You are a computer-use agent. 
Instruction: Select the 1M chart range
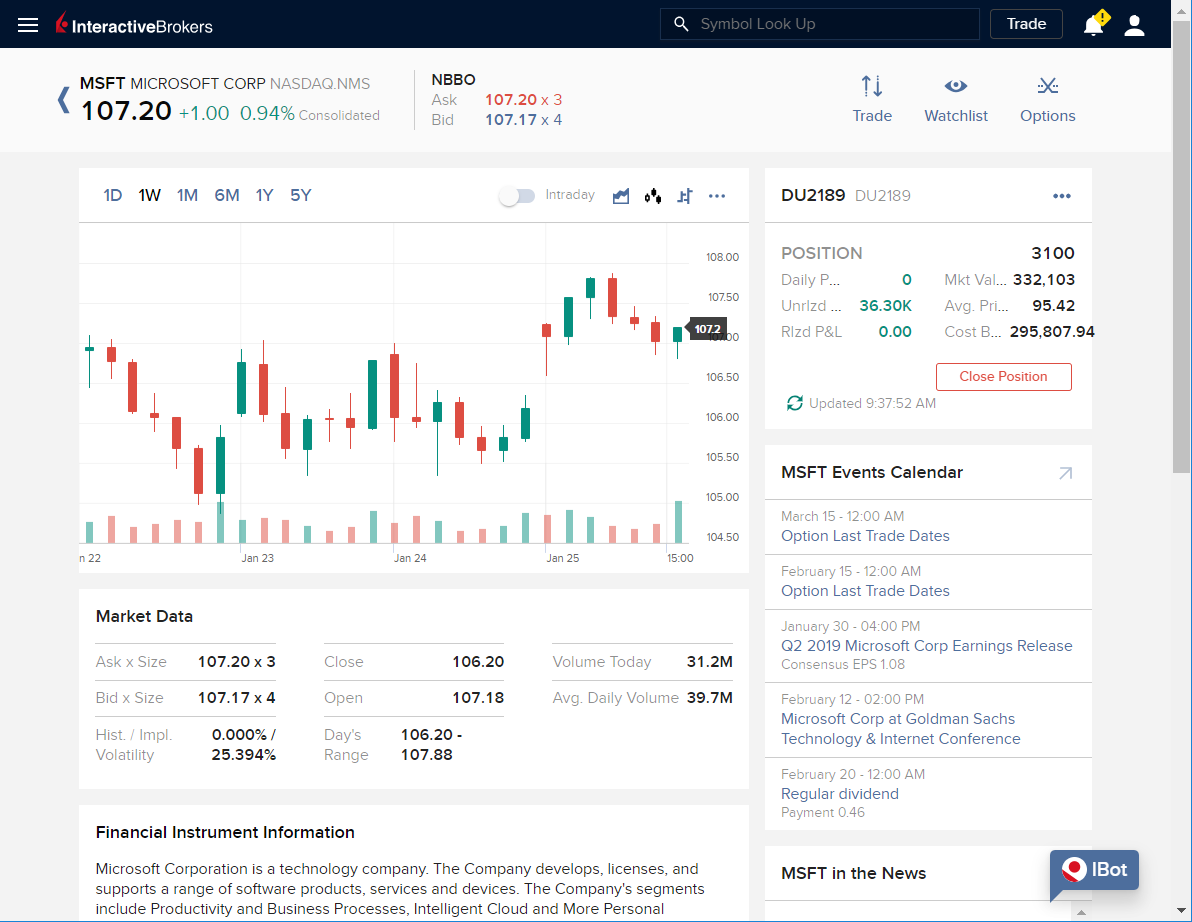187,195
